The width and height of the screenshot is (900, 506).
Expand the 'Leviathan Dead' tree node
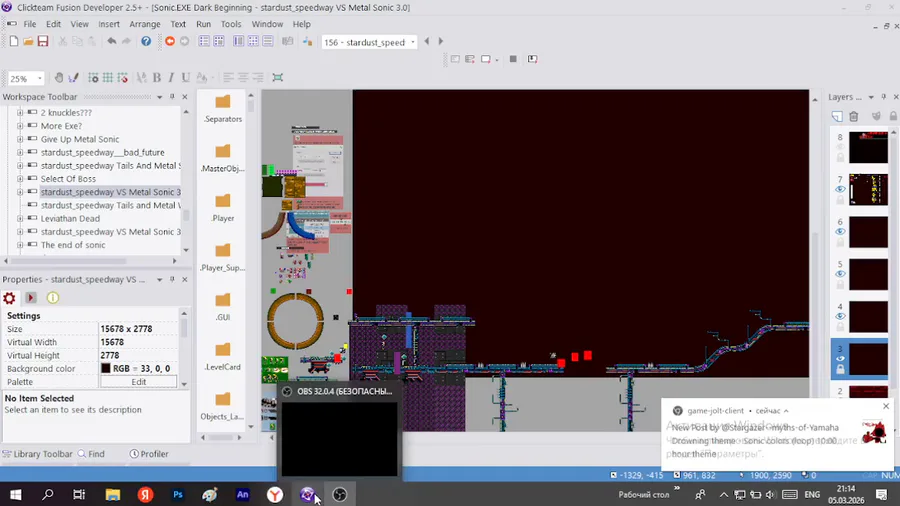(20, 218)
